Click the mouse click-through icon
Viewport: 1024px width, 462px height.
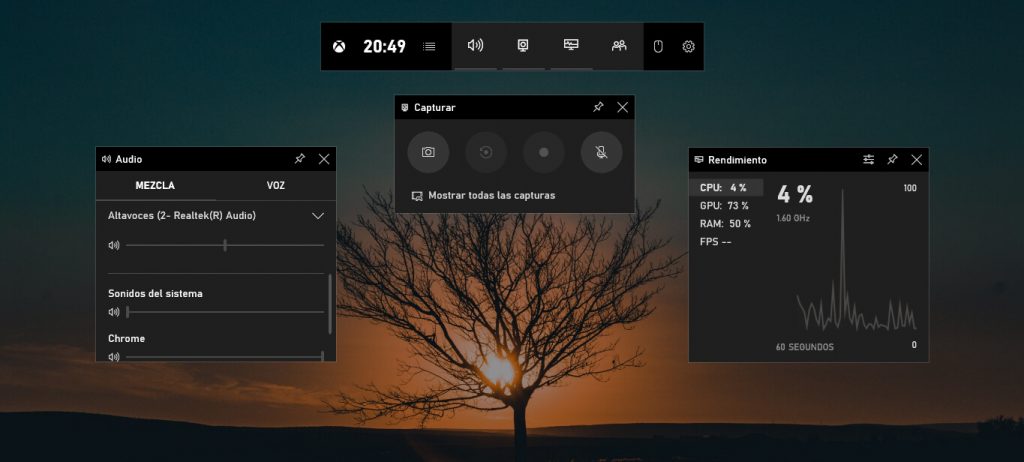point(658,46)
